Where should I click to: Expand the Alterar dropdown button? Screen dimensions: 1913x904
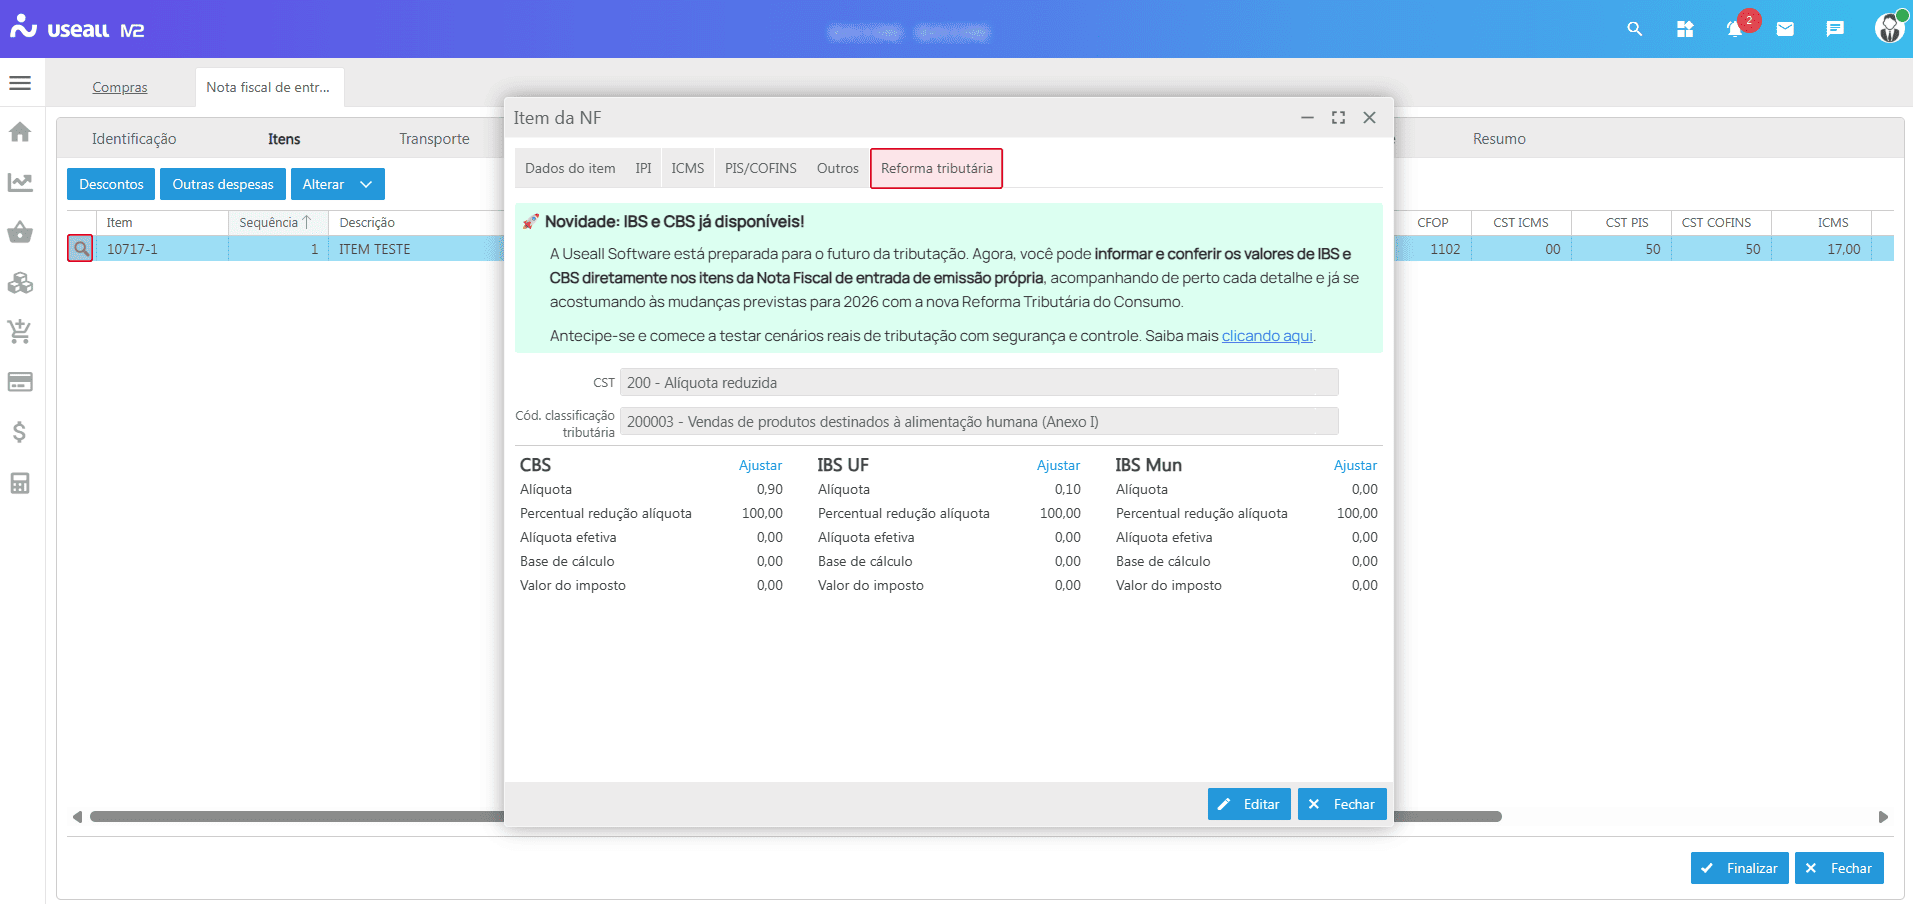pos(366,184)
